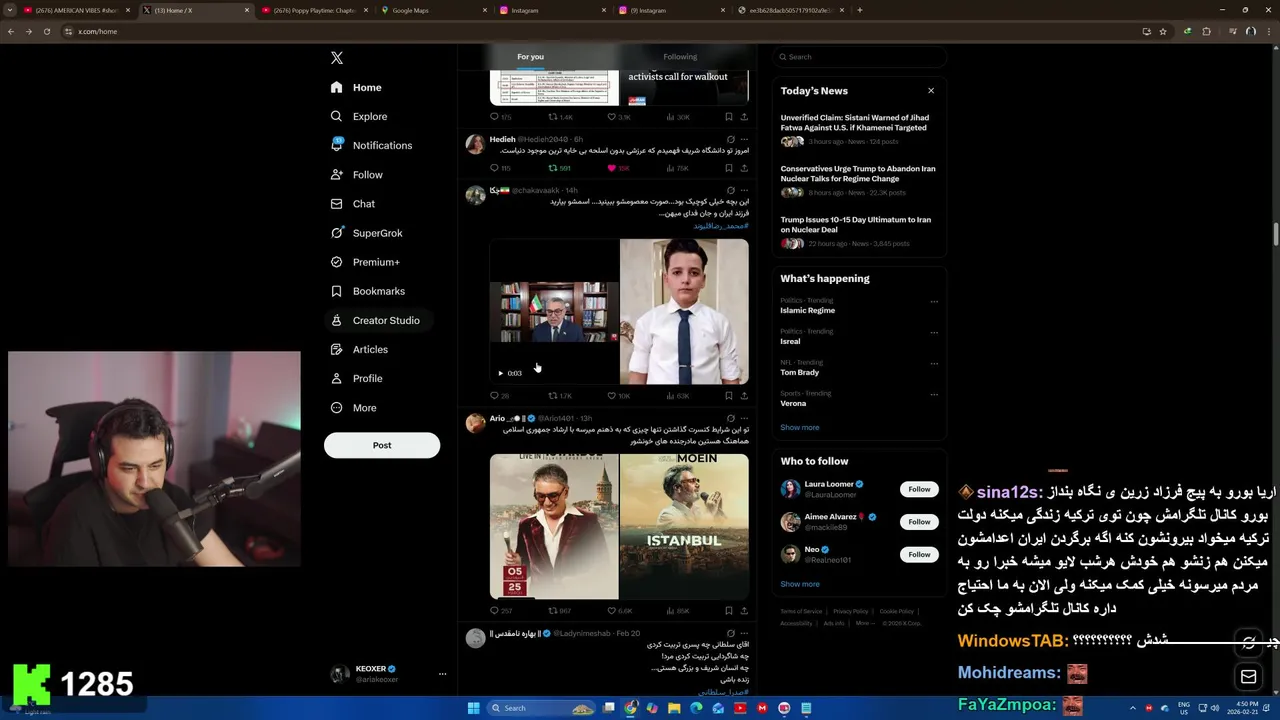This screenshot has width=1280, height=720.
Task: Follow Neo
Action: tap(919, 554)
